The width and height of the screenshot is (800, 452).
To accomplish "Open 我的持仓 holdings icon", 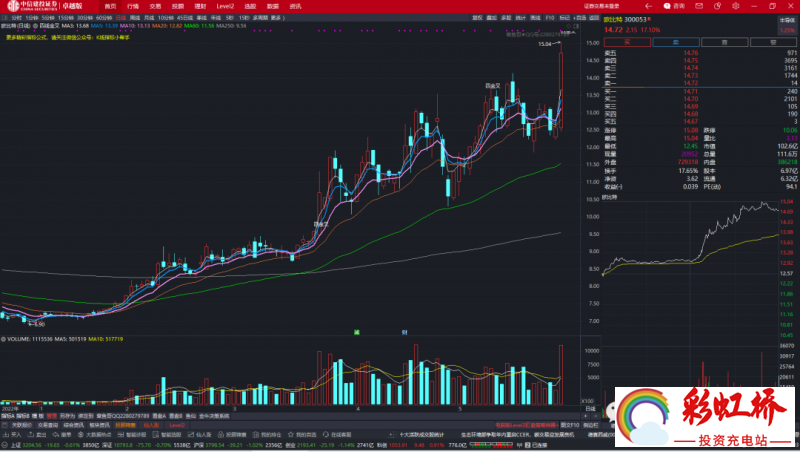I will (x=256, y=435).
